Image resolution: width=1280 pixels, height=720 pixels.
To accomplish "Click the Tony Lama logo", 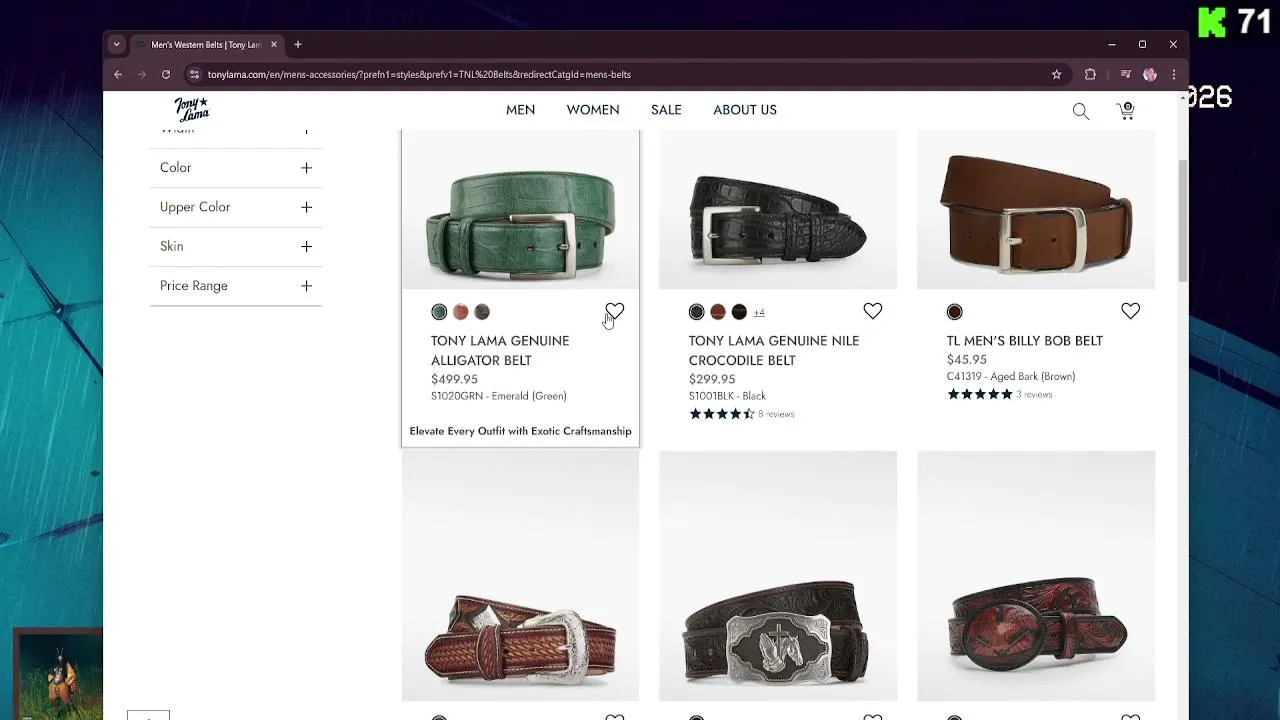I will coord(191,109).
